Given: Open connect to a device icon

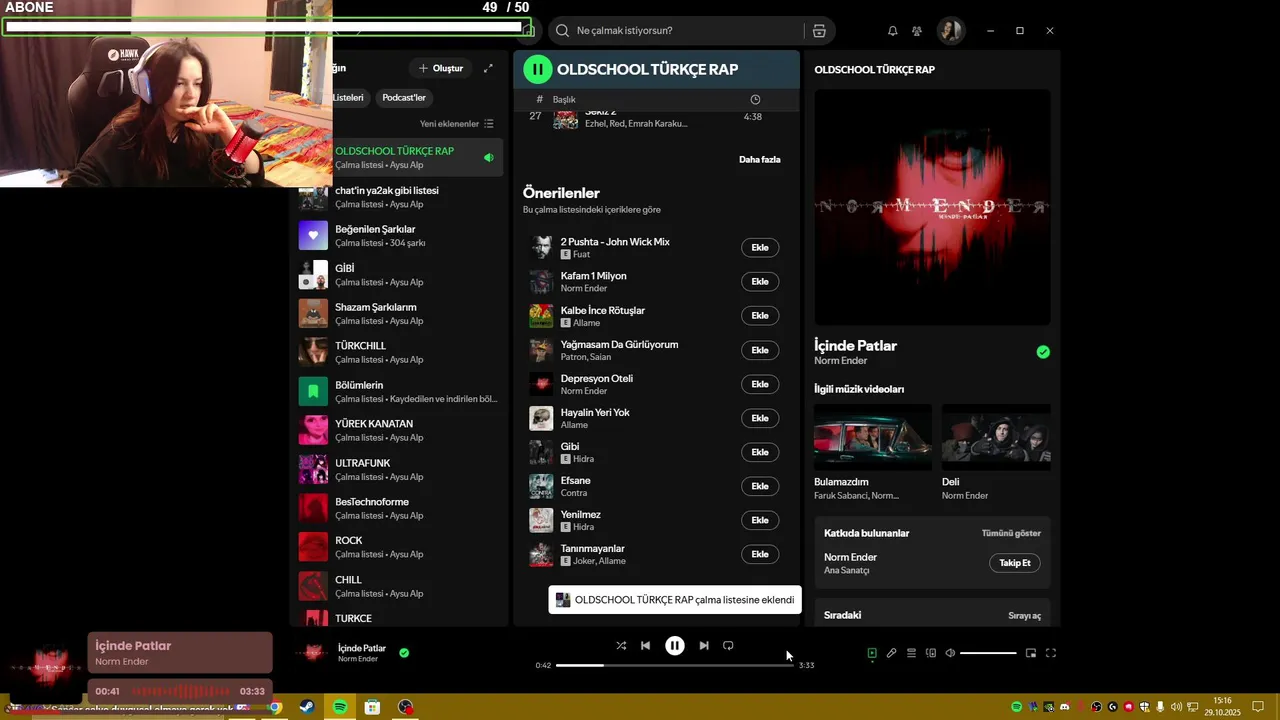Looking at the screenshot, I should pos(931,653).
